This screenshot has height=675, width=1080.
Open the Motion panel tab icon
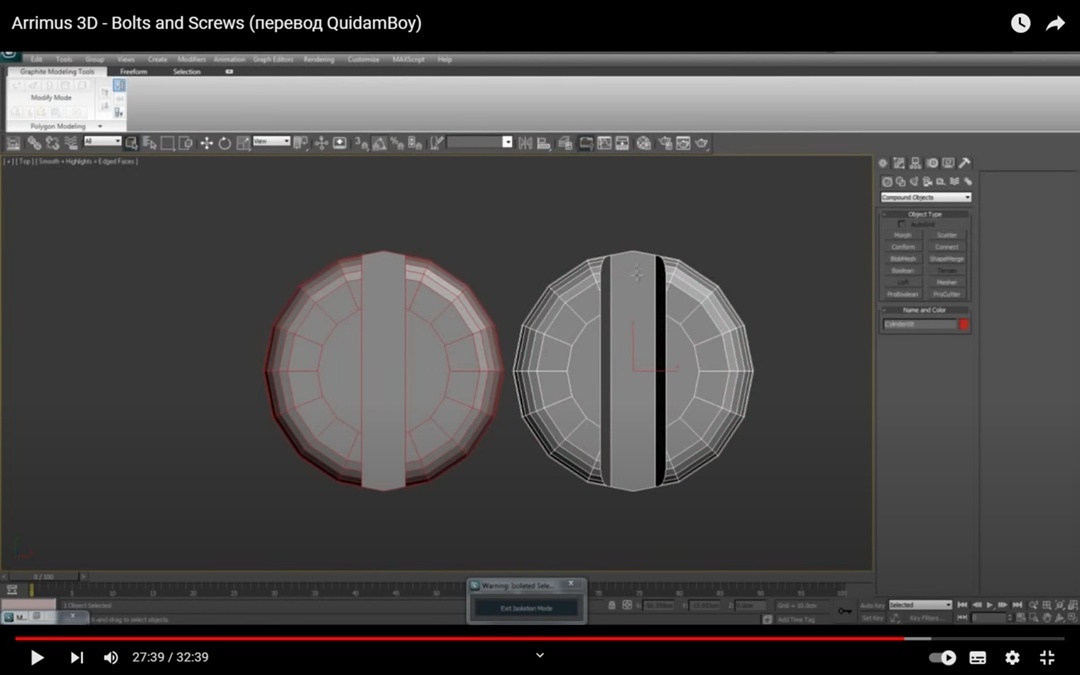point(932,163)
